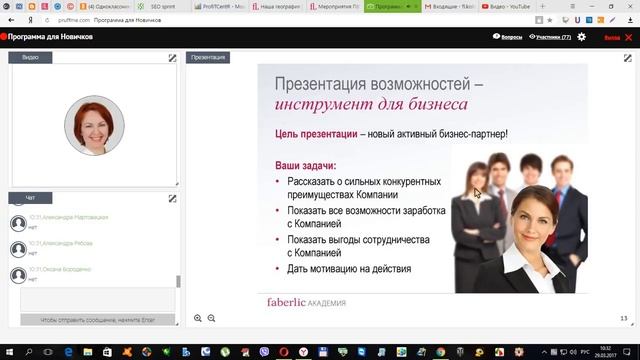Click the red exit X icon
This screenshot has height=360, width=640.
(629, 37)
